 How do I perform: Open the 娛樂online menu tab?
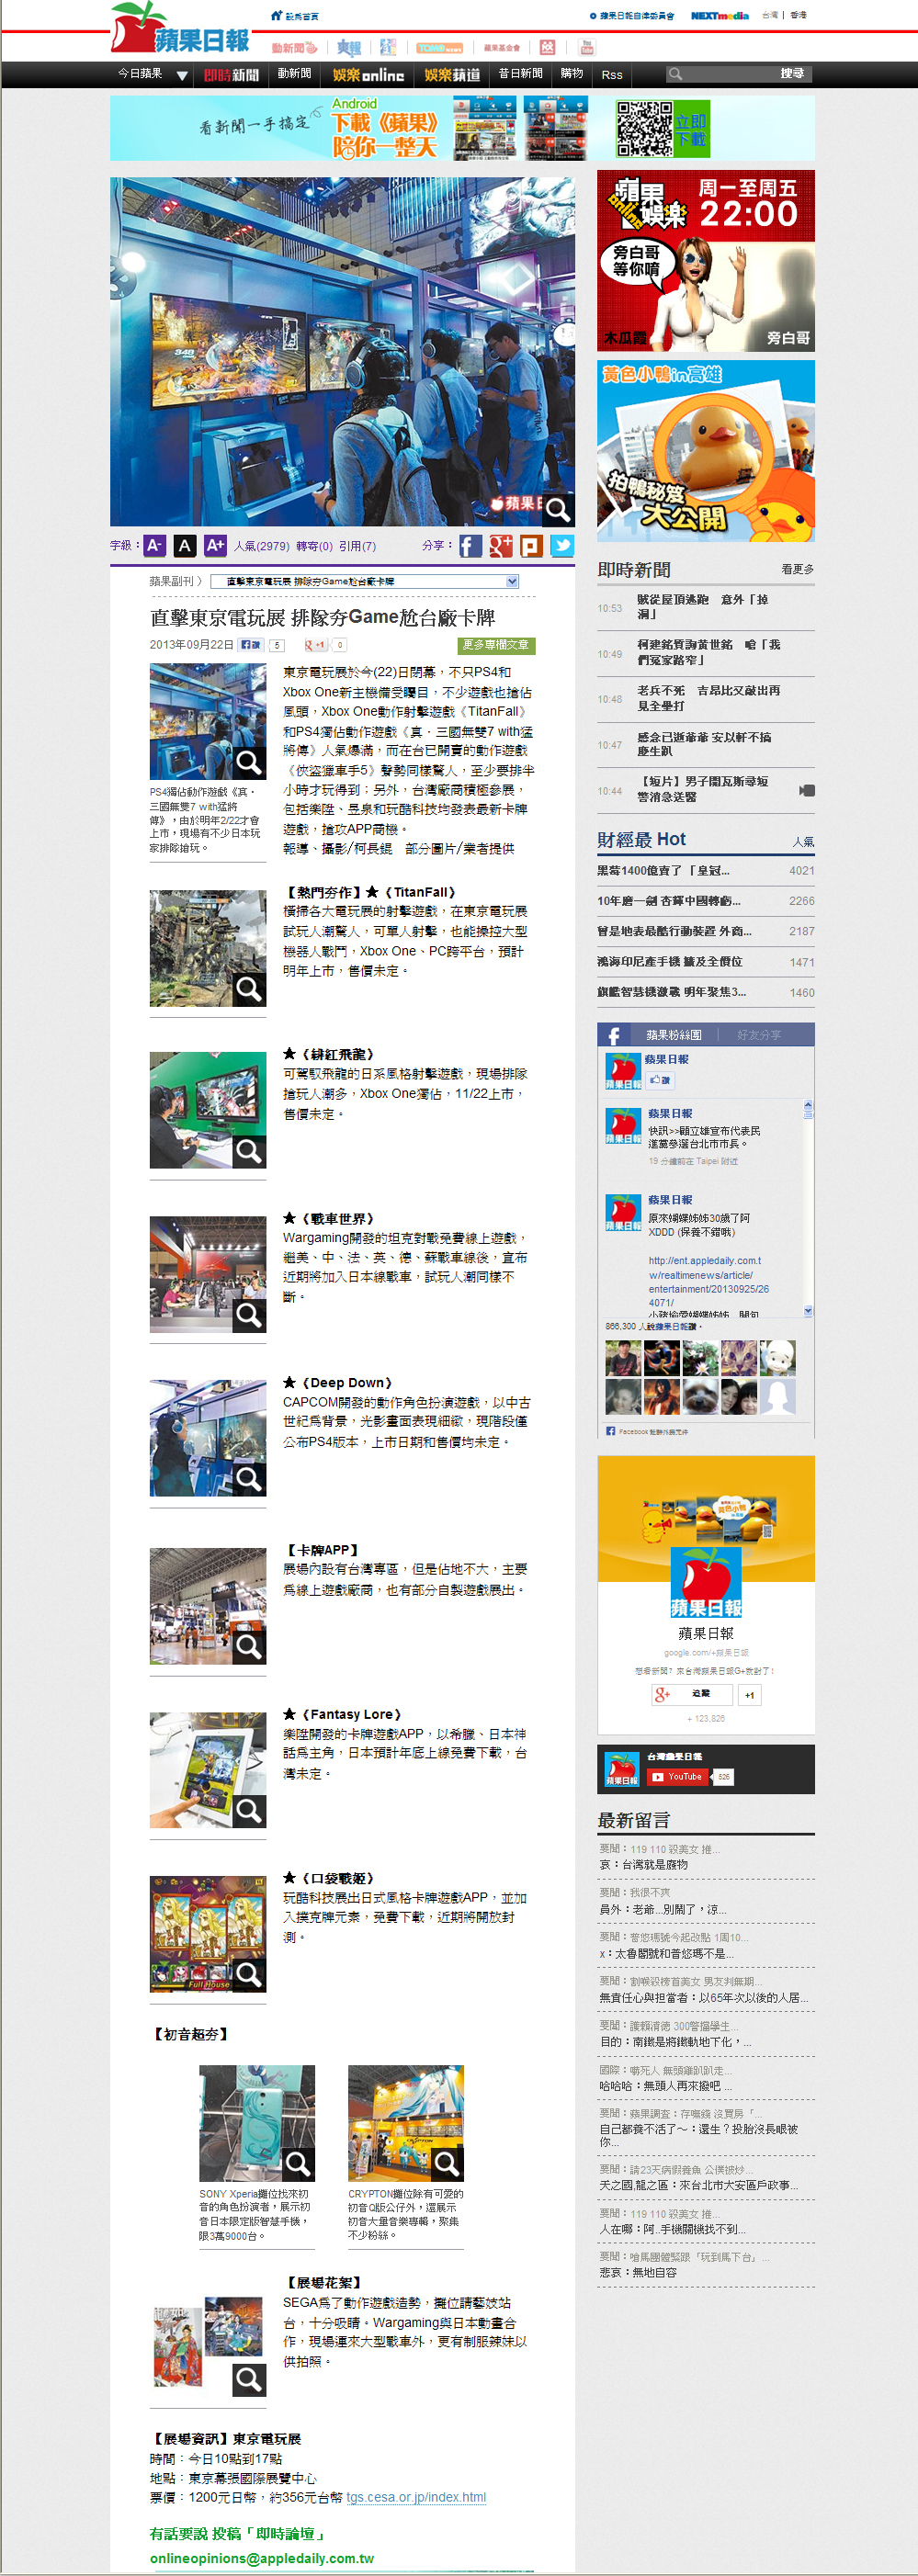[x=368, y=75]
